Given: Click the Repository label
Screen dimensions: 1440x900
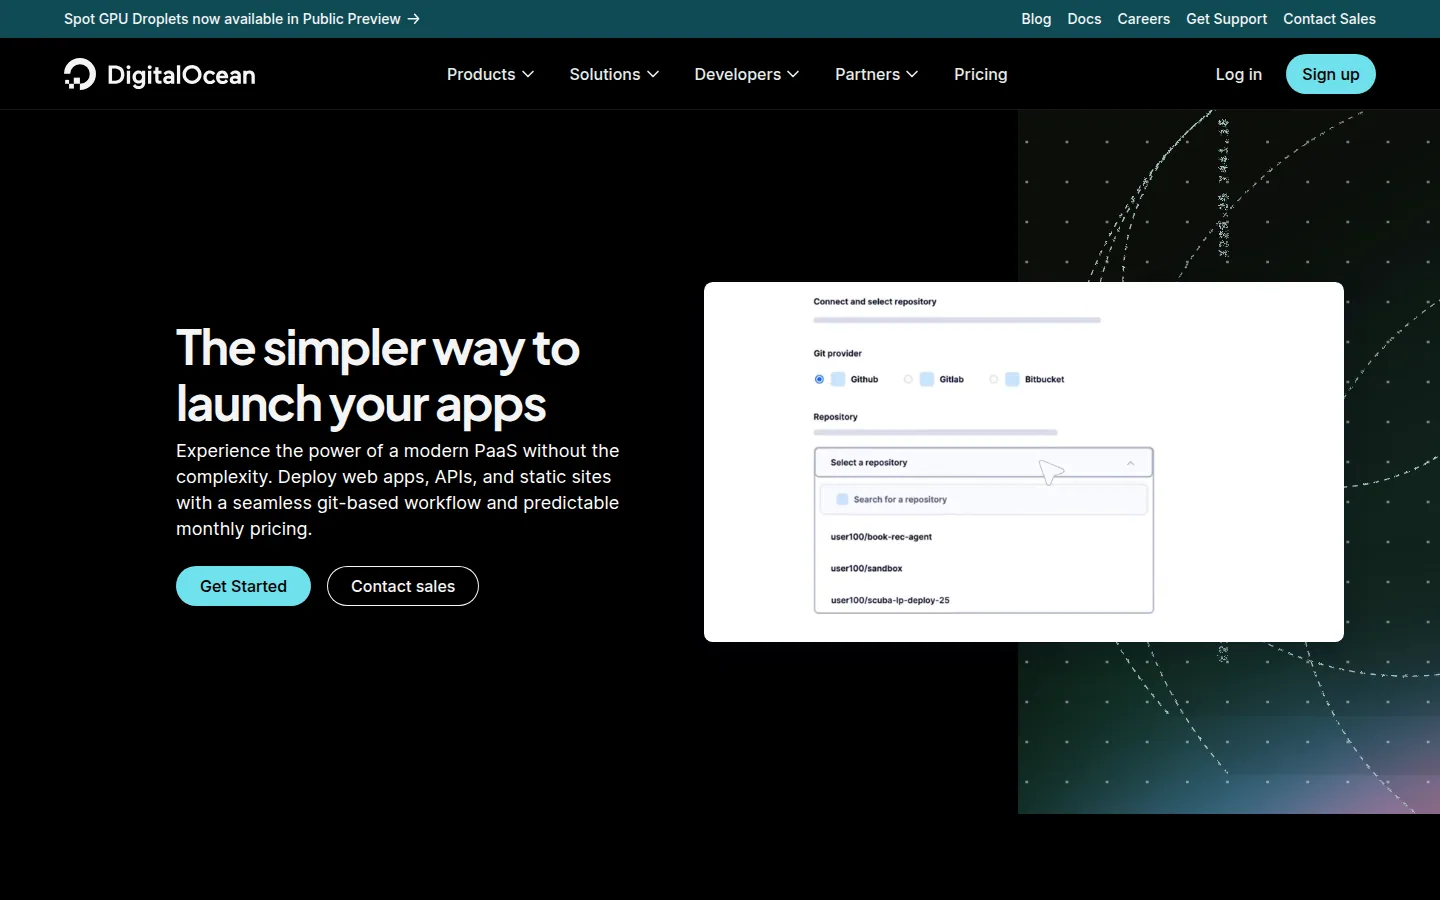Looking at the screenshot, I should pos(835,417).
